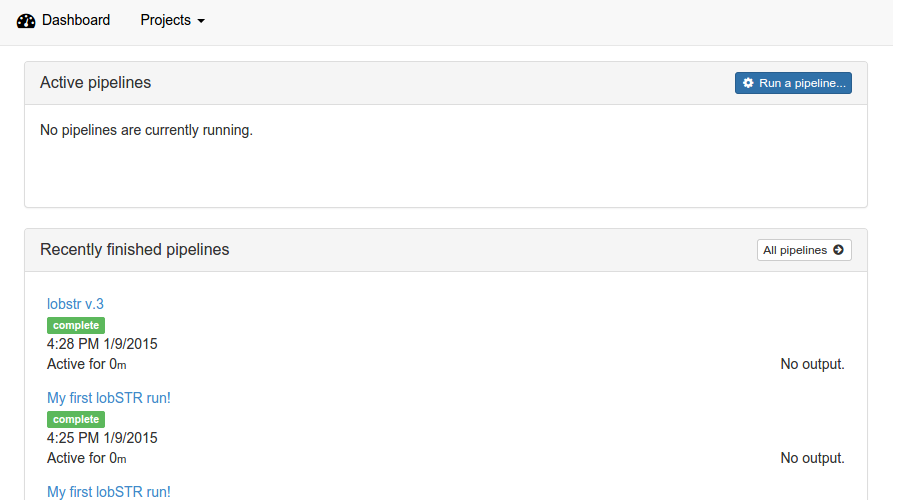The width and height of the screenshot is (900, 500).
Task: Click the Active pipelines panel heading
Action: pyautogui.click(x=95, y=83)
